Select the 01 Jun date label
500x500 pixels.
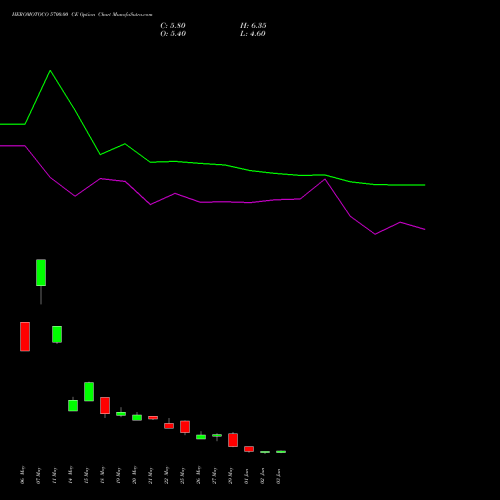[x=247, y=476]
